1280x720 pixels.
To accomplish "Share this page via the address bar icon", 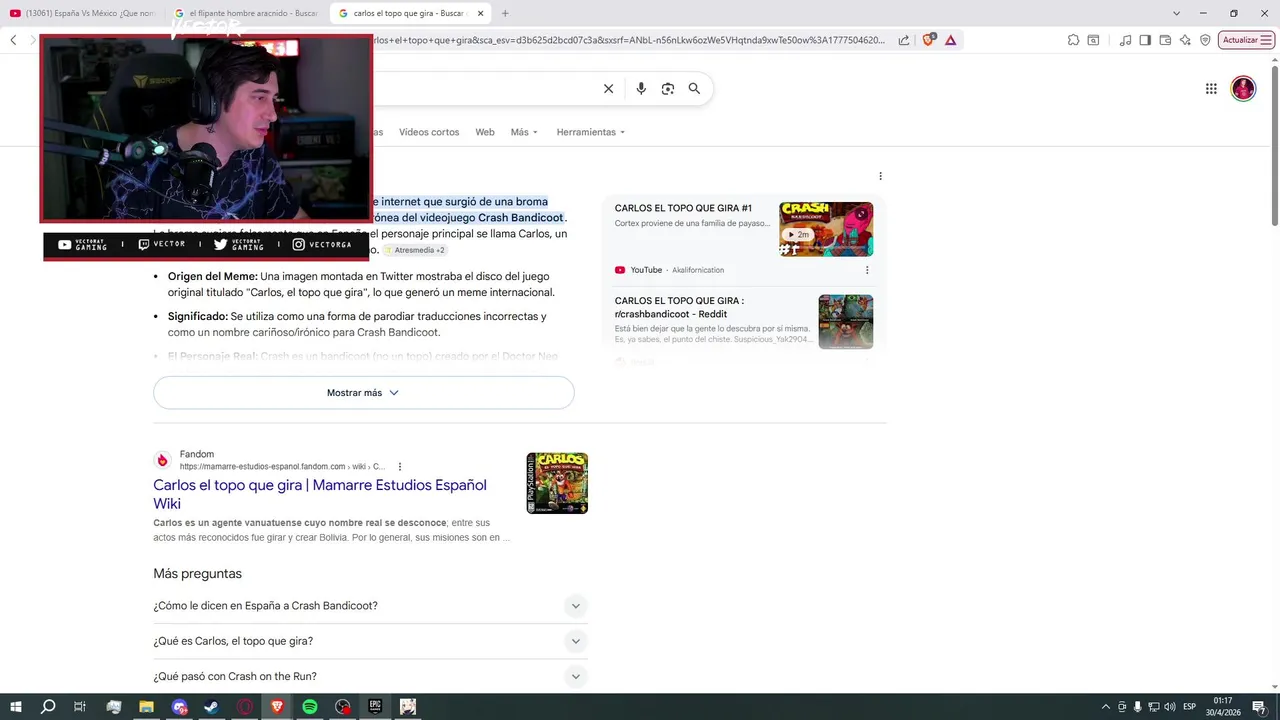I will [x=904, y=40].
